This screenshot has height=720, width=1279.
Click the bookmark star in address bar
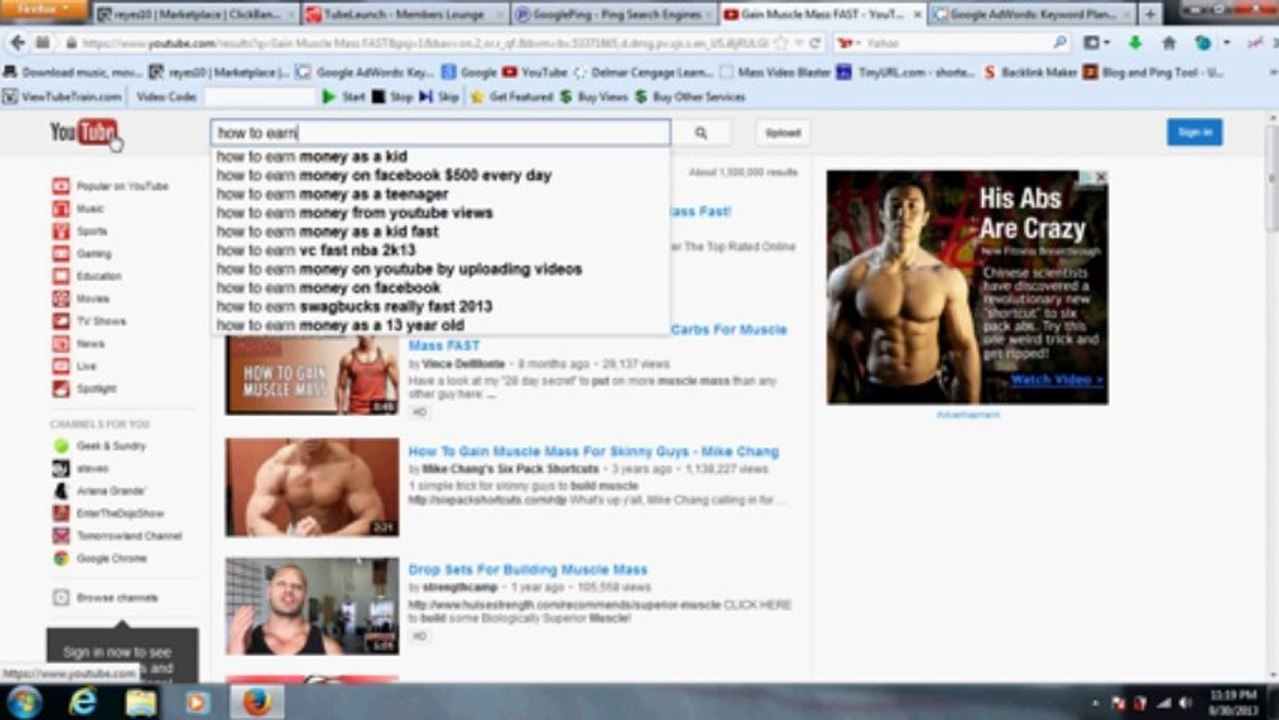(779, 44)
